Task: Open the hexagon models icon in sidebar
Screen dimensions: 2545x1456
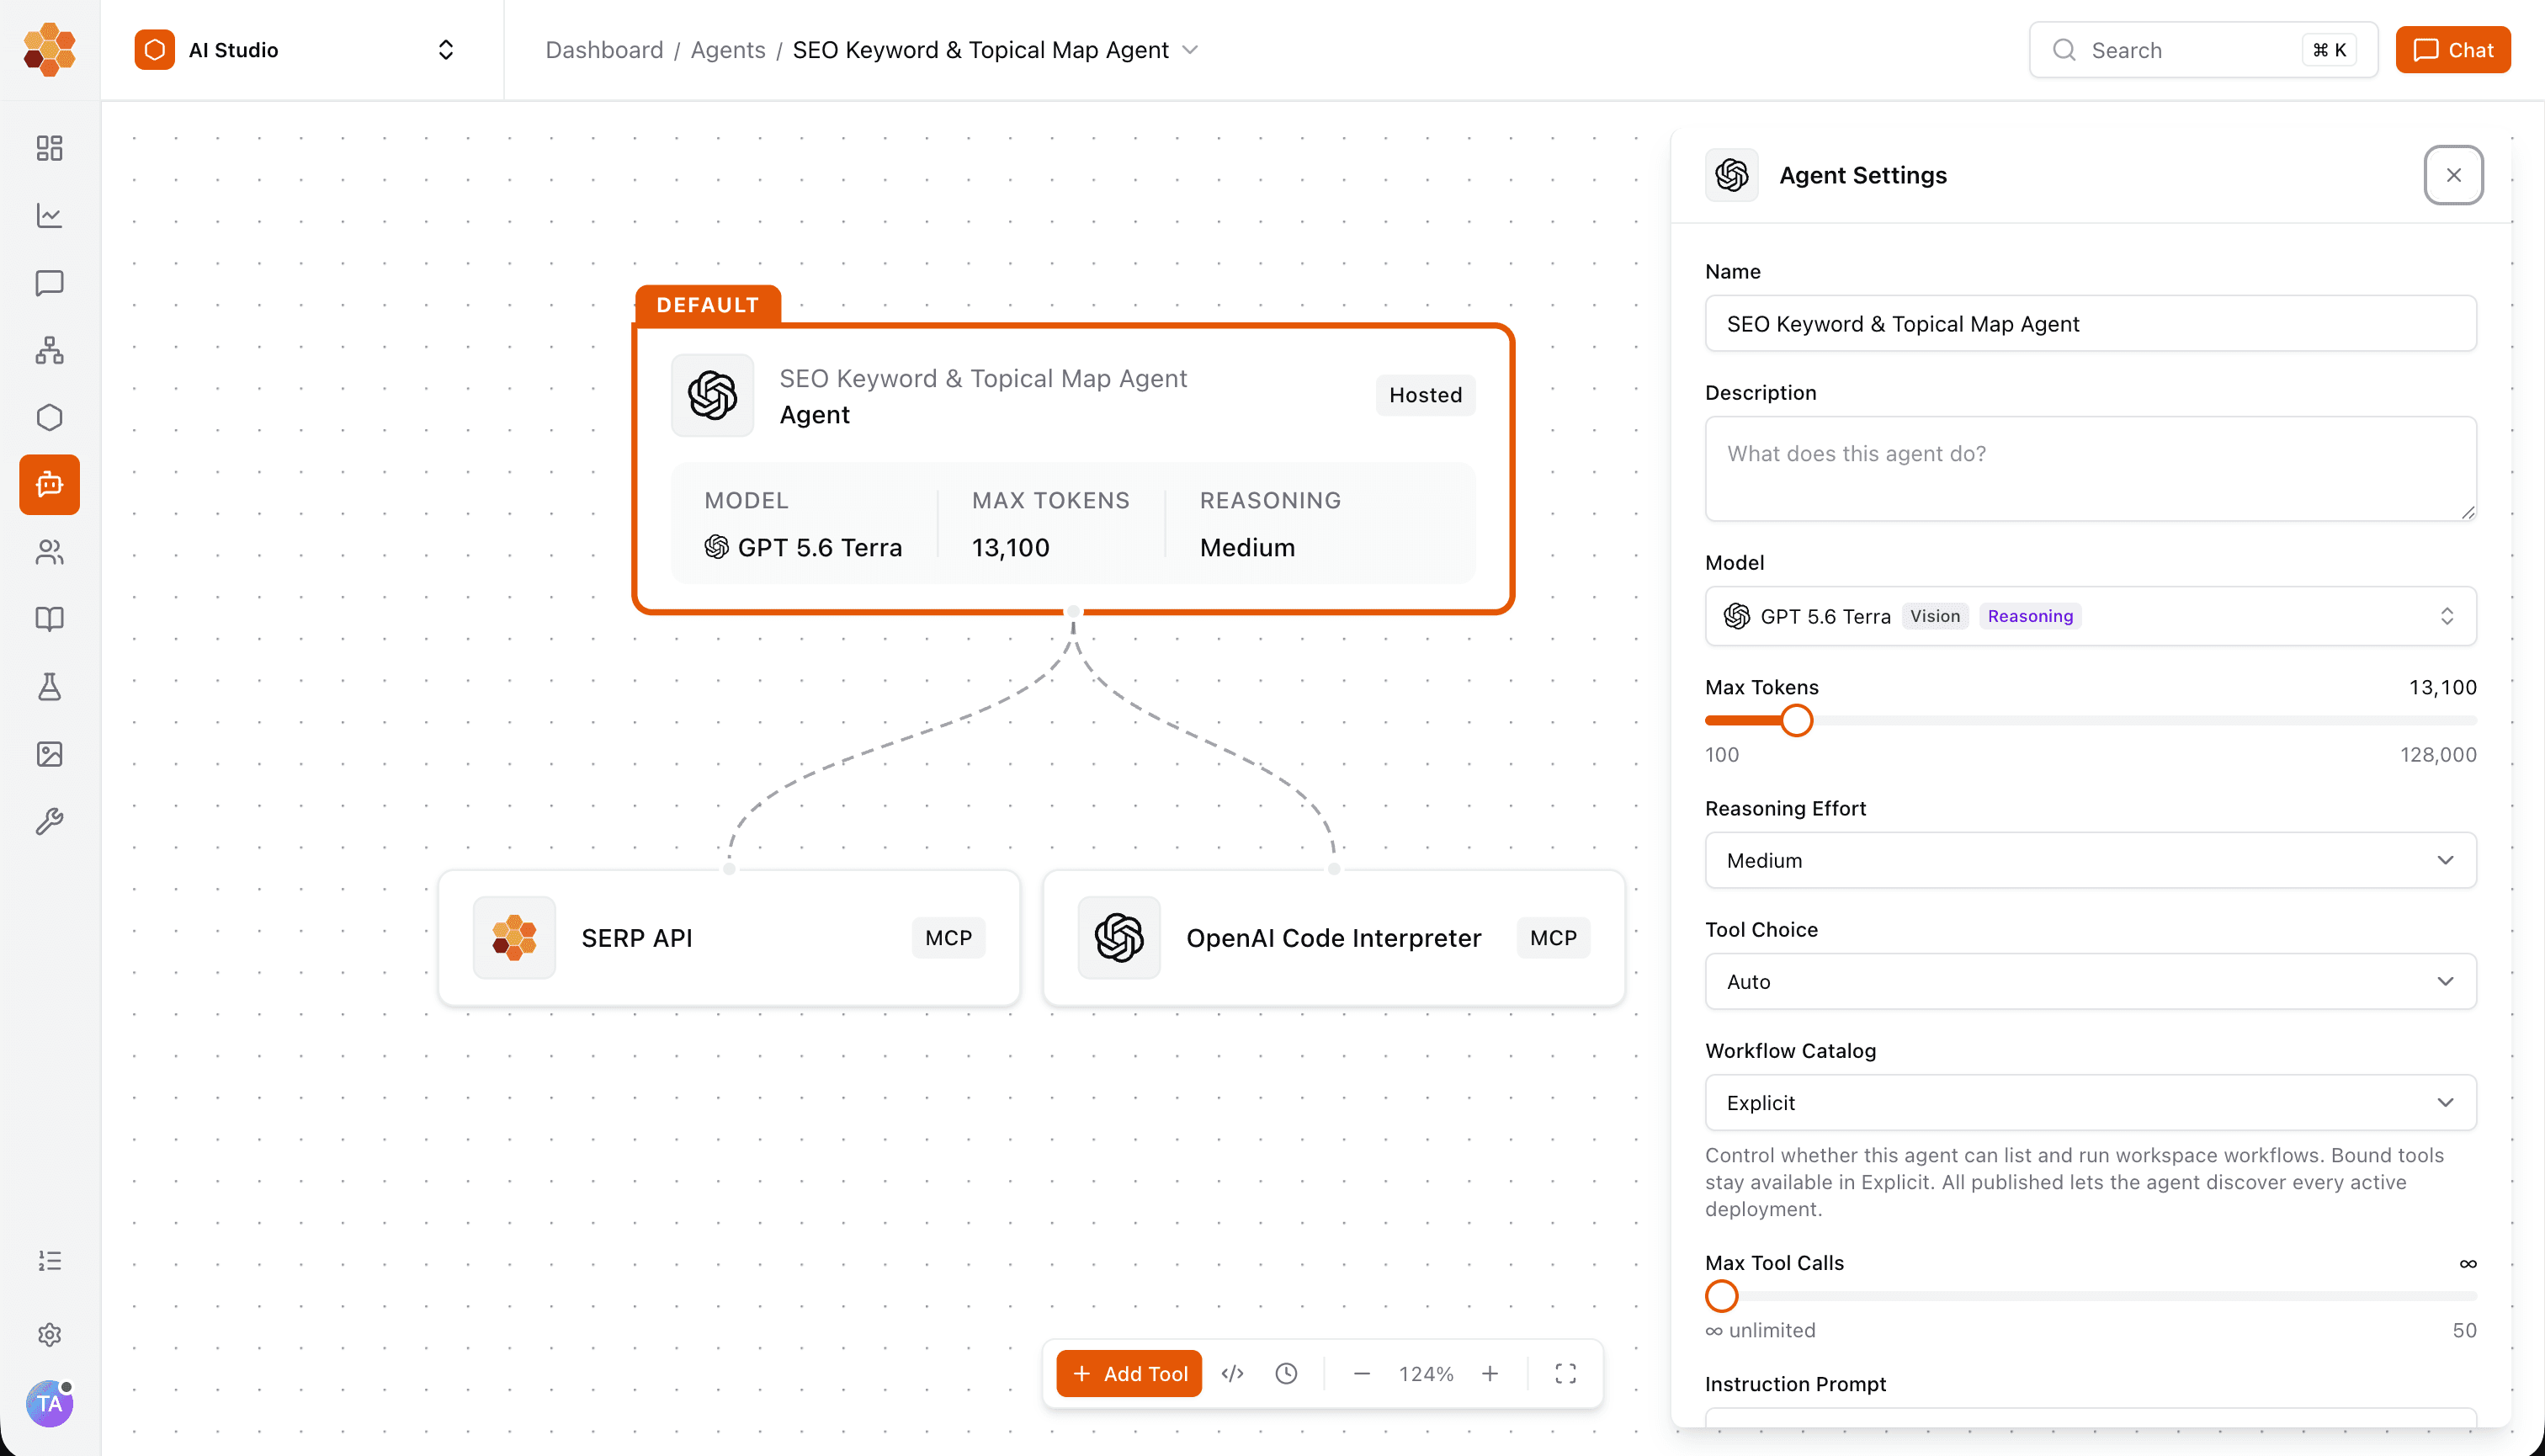Action: pos(49,417)
